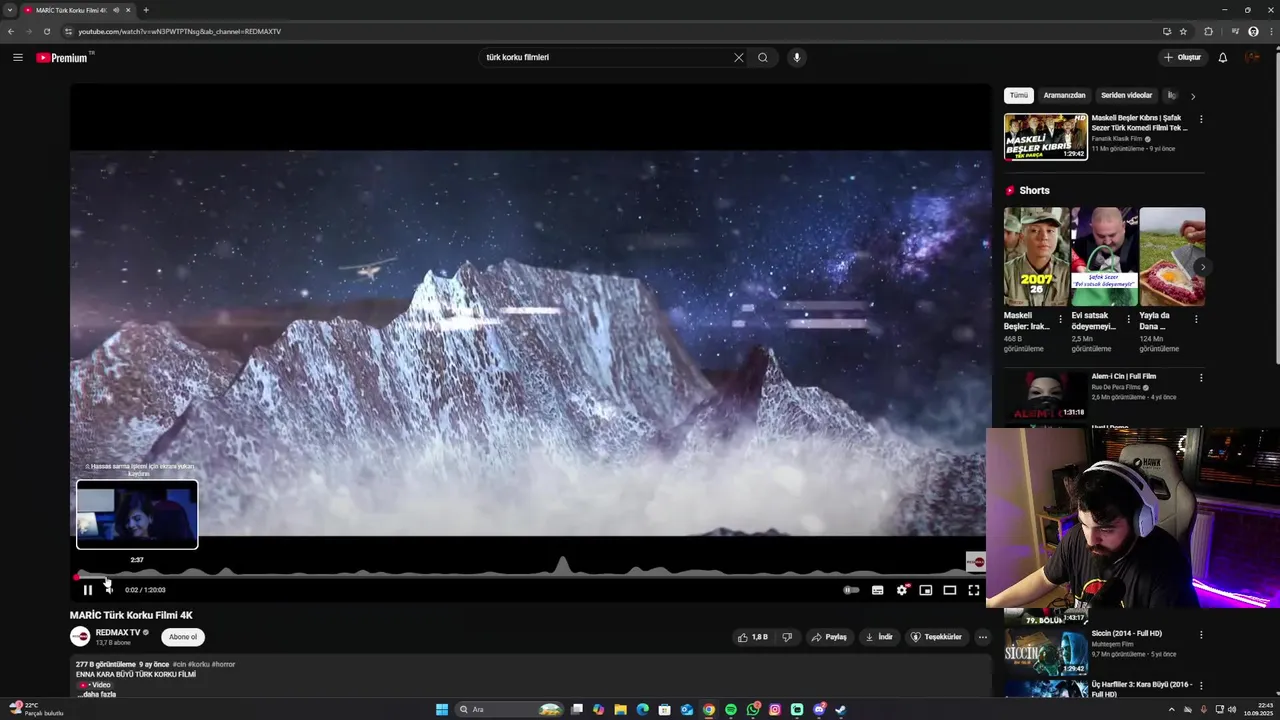Click the YouTube search input field

tap(605, 57)
